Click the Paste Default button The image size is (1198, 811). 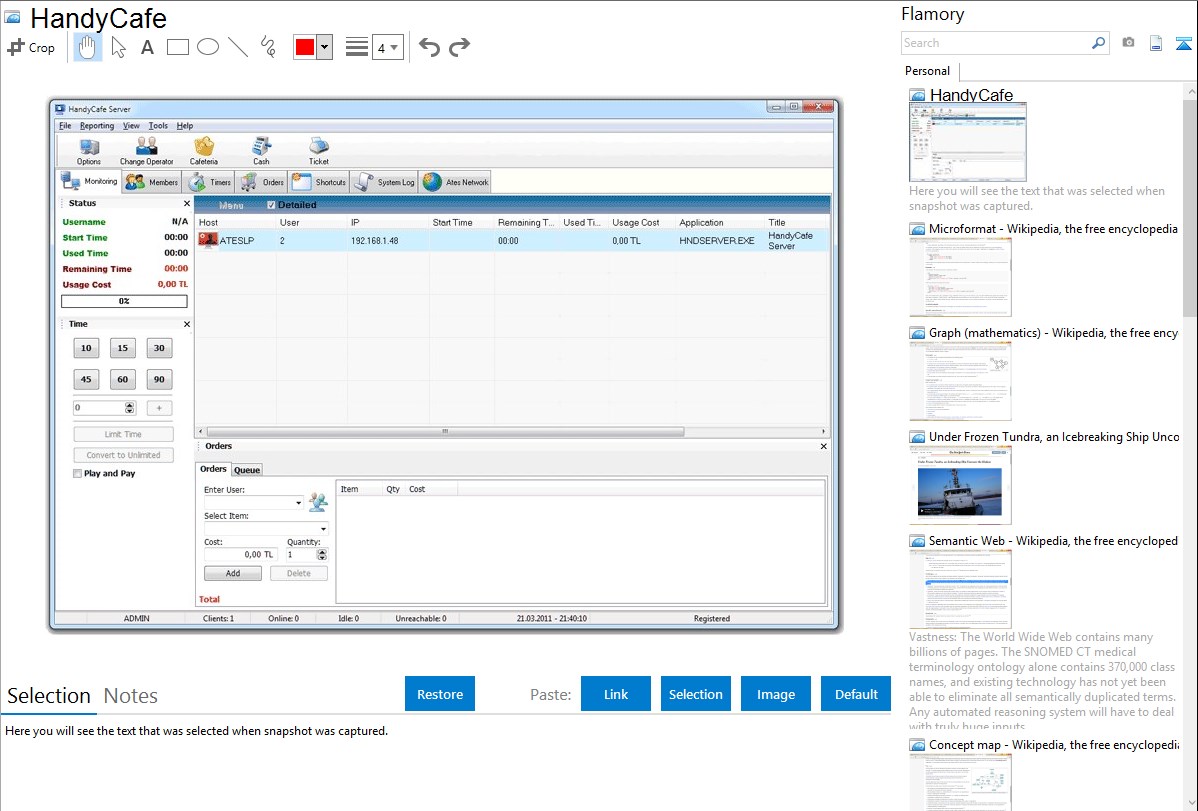coord(856,694)
